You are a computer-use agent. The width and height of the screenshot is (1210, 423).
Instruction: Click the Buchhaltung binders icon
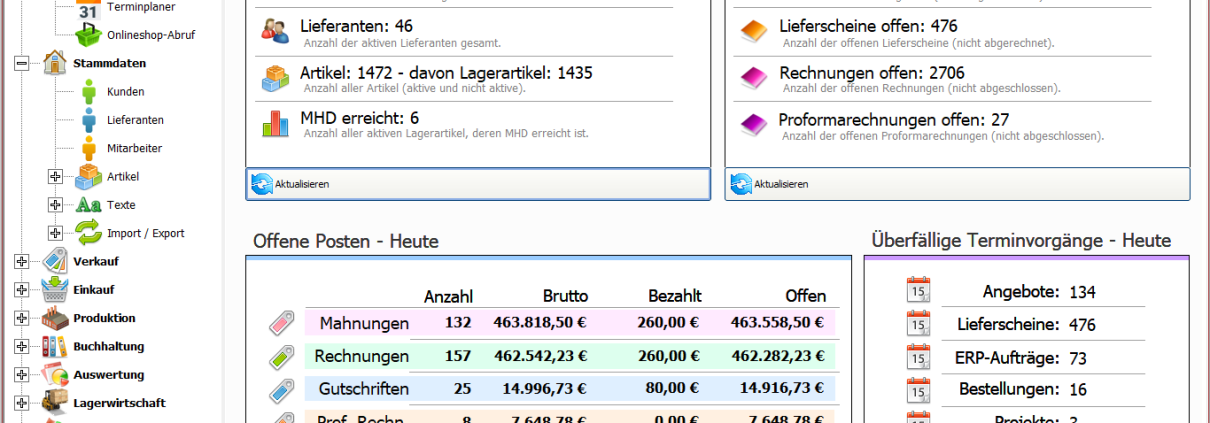click(54, 346)
